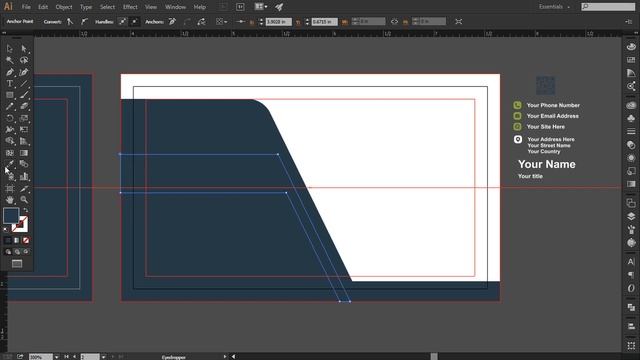Toggle hide handles for multiple anchor points
The height and width of the screenshot is (360, 640).
[134, 22]
